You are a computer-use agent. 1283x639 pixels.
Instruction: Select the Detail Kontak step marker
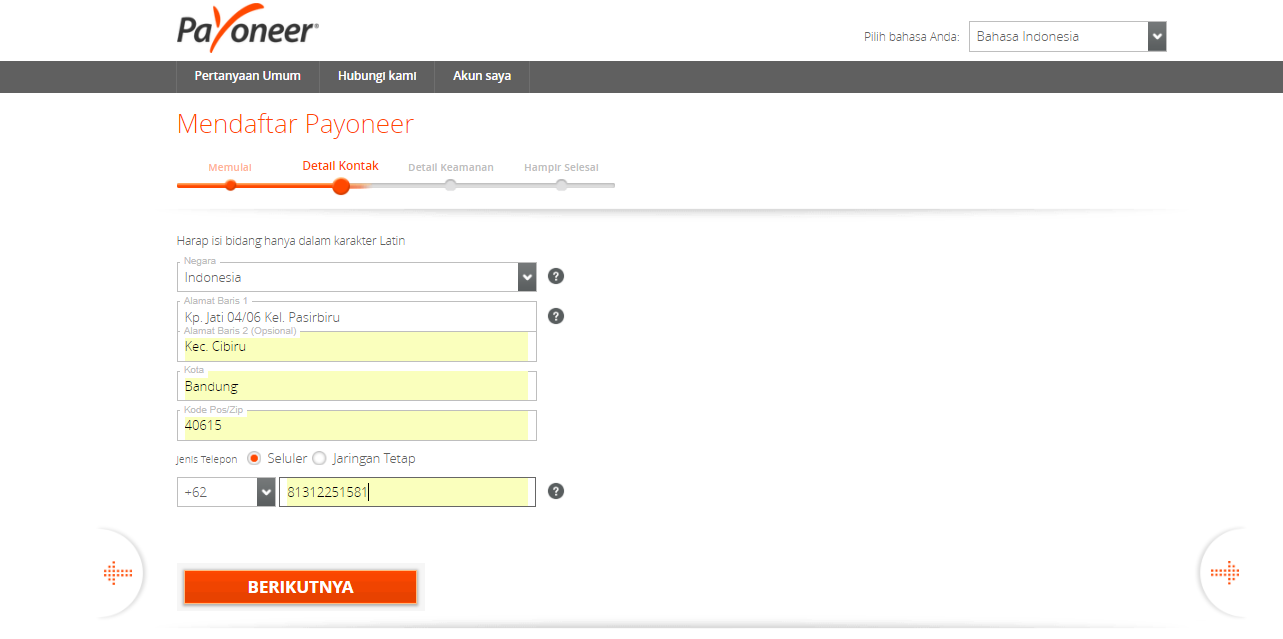pyautogui.click(x=341, y=186)
